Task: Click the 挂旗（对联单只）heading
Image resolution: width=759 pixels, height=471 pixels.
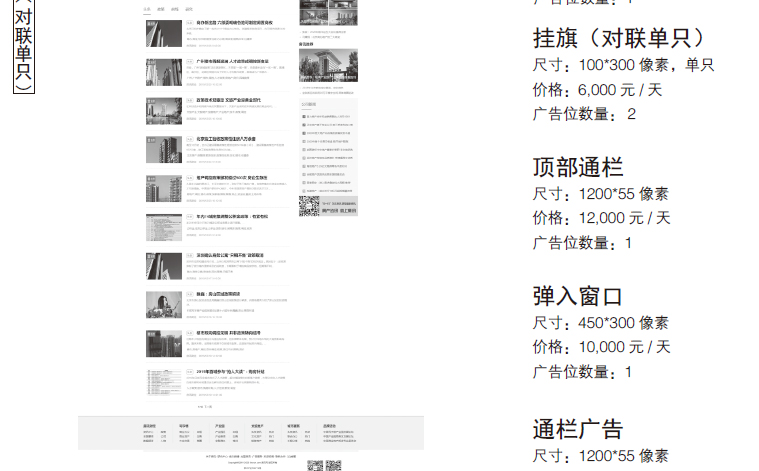Action: click(x=626, y=38)
